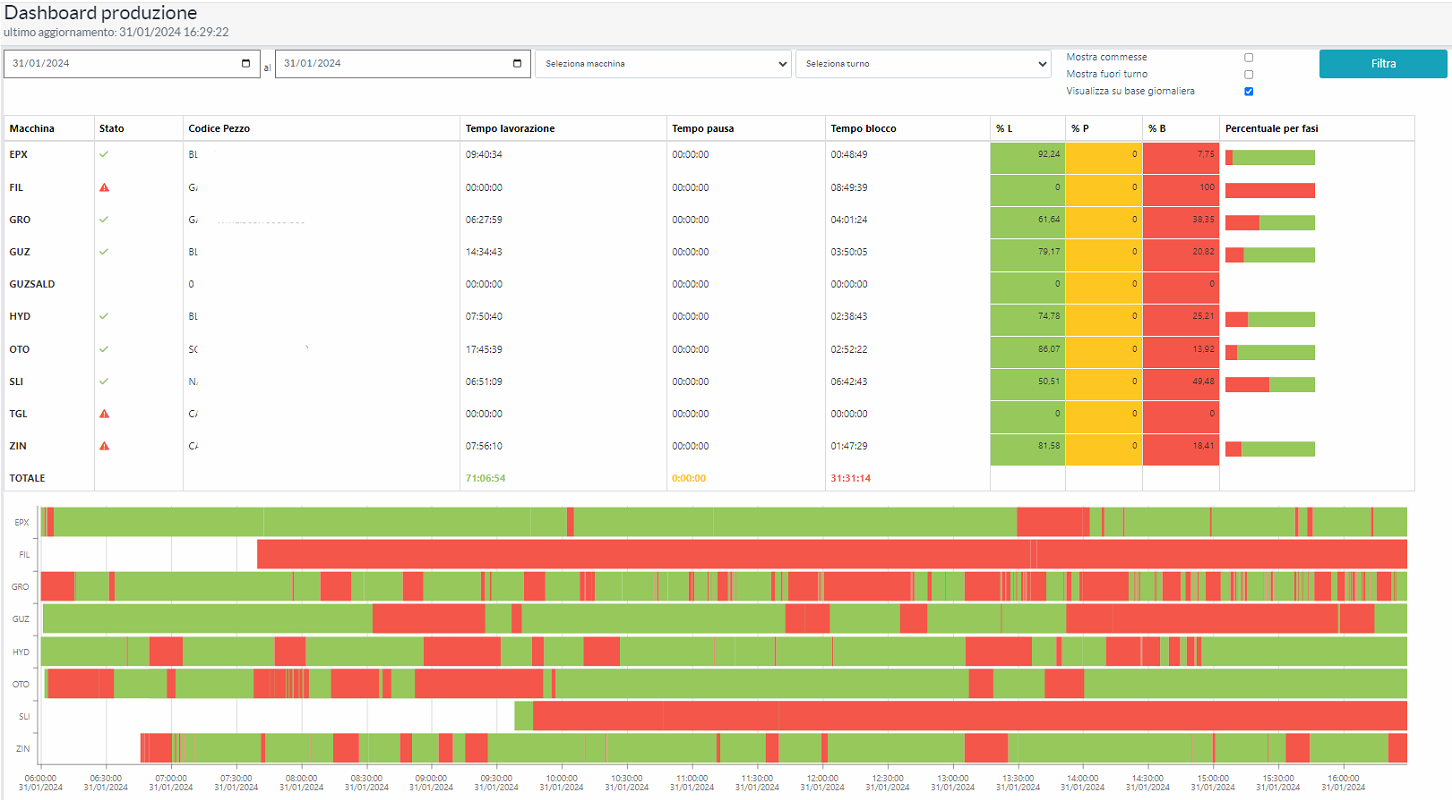The width and height of the screenshot is (1452, 800).
Task: Click the EPX row label in timeline chart
Action: (x=22, y=522)
